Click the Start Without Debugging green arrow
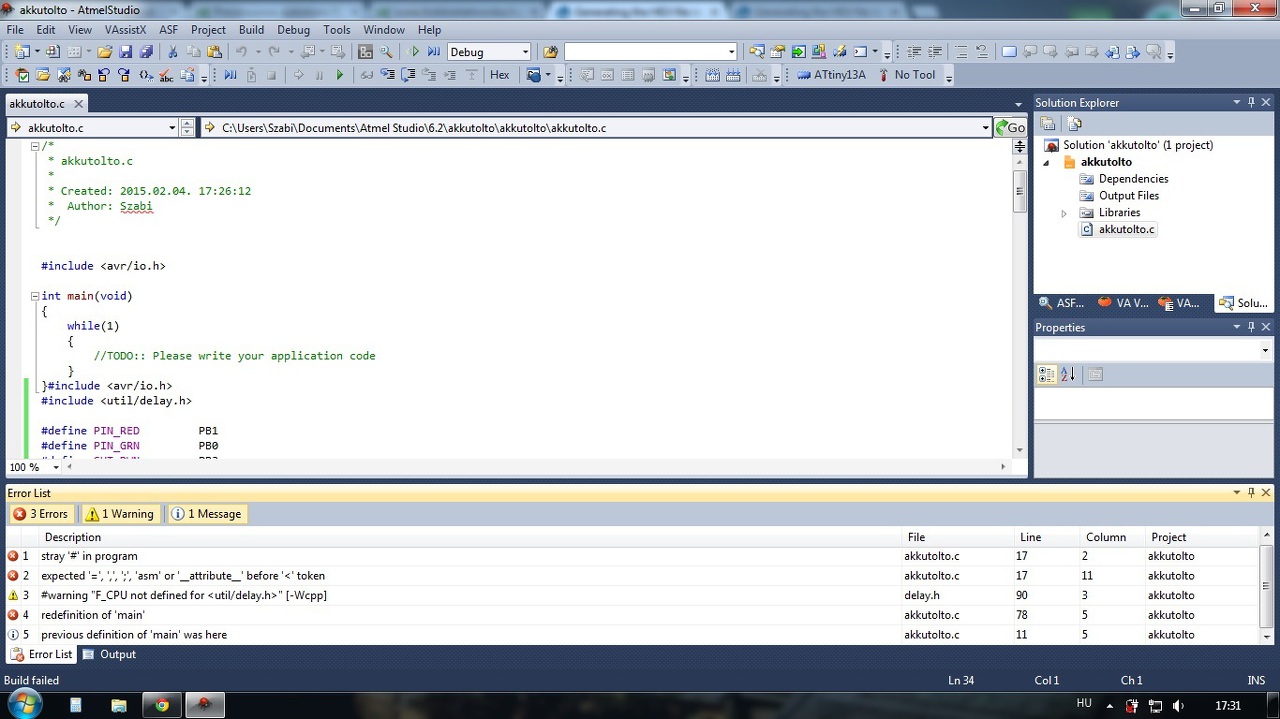This screenshot has height=719, width=1280. (415, 52)
